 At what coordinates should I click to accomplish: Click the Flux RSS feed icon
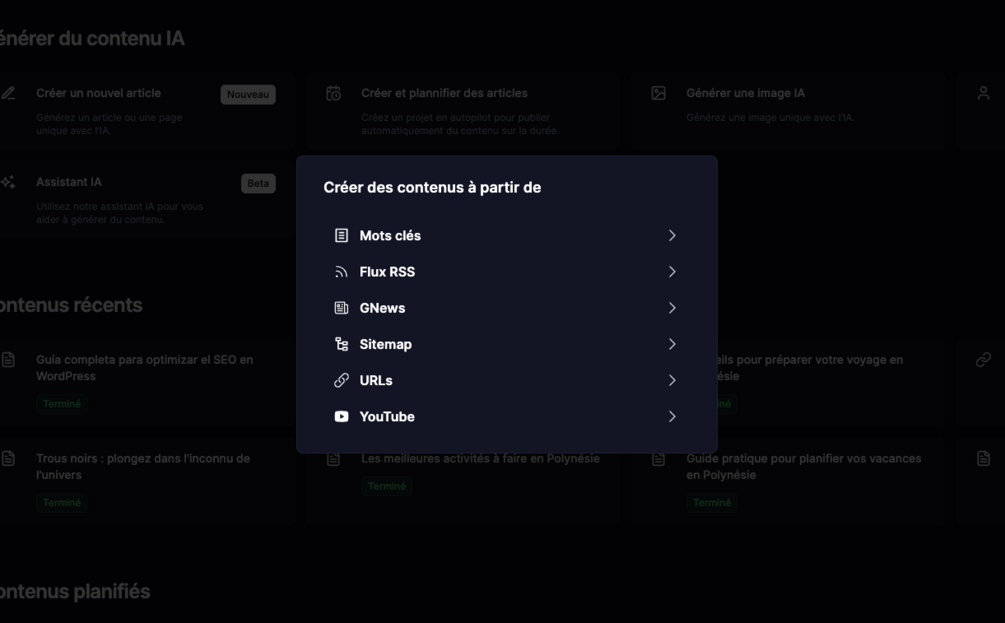tap(341, 272)
